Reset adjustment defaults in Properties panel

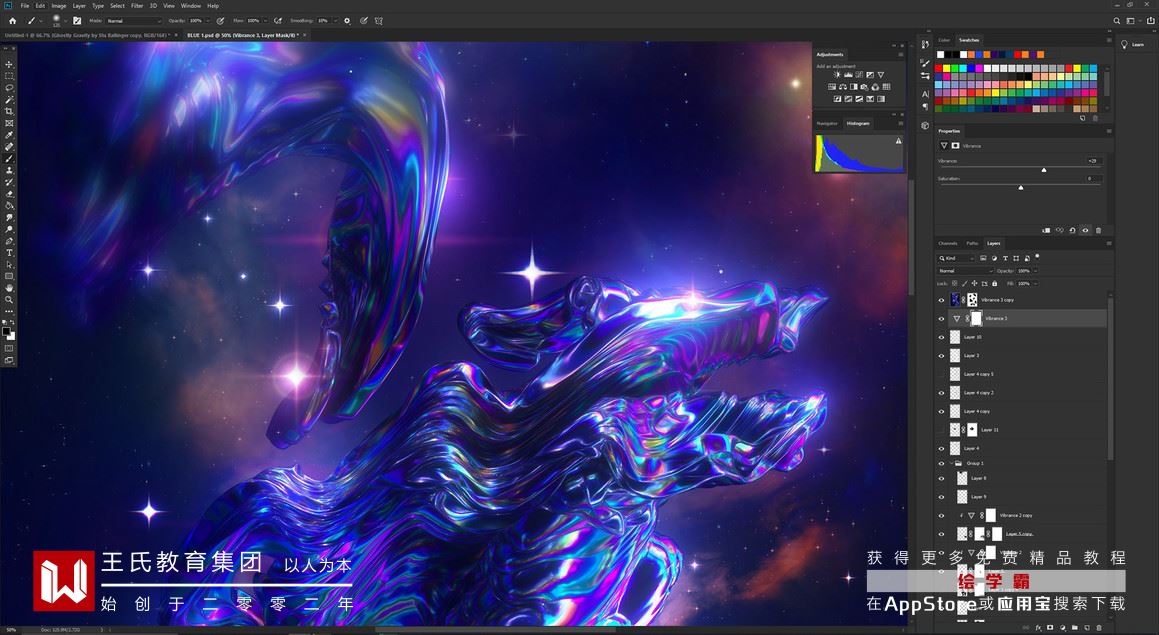[x=1072, y=230]
